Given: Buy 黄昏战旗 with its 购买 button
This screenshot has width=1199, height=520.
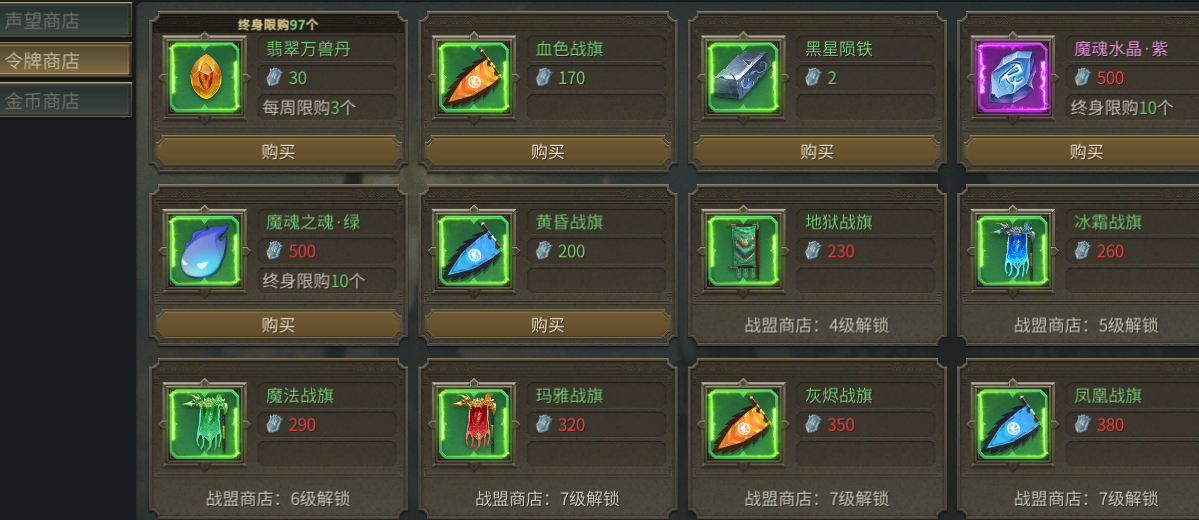Looking at the screenshot, I should point(548,325).
